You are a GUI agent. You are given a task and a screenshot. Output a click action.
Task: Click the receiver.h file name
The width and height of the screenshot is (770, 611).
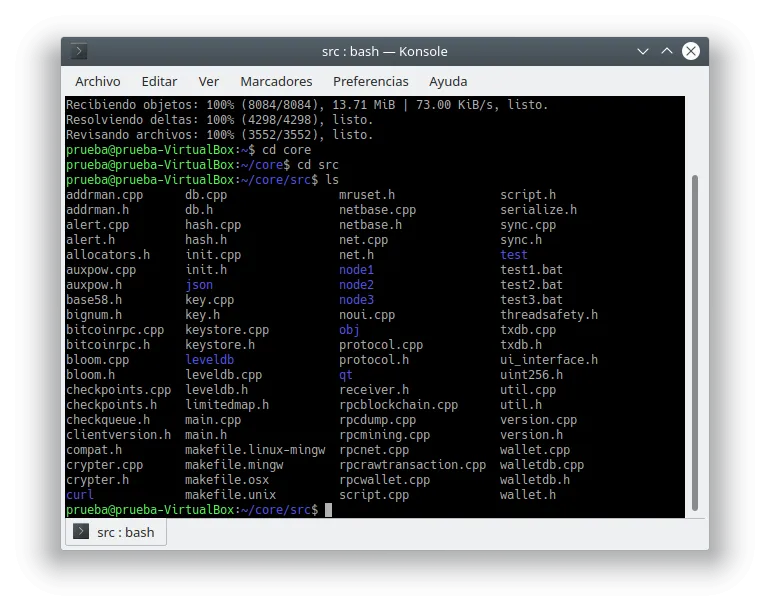(x=374, y=390)
